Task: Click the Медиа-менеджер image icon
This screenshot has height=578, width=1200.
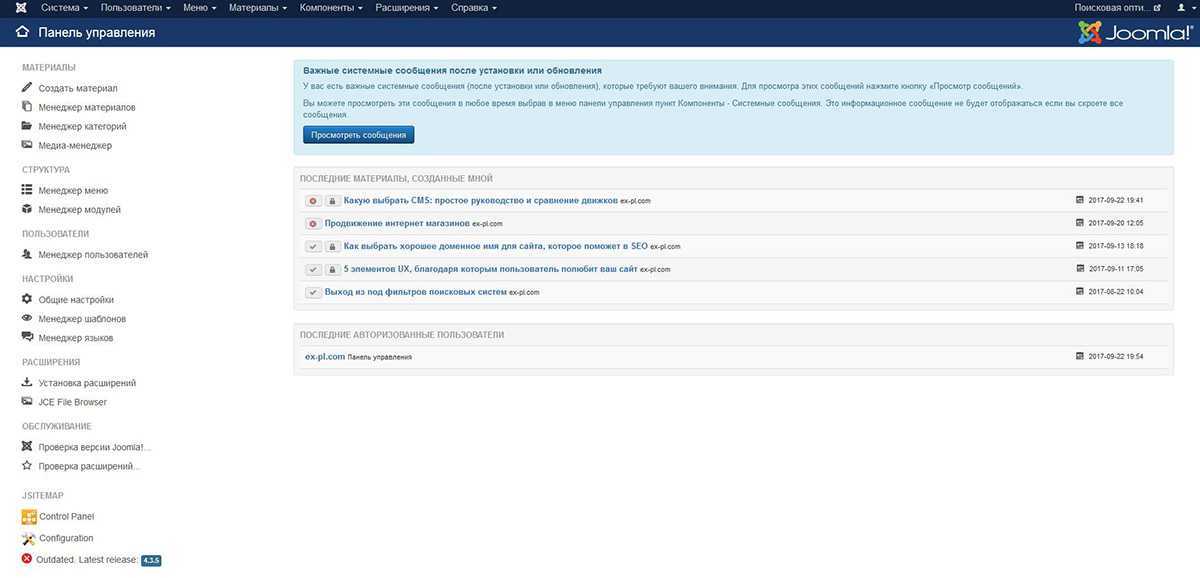Action: pyautogui.click(x=27, y=145)
